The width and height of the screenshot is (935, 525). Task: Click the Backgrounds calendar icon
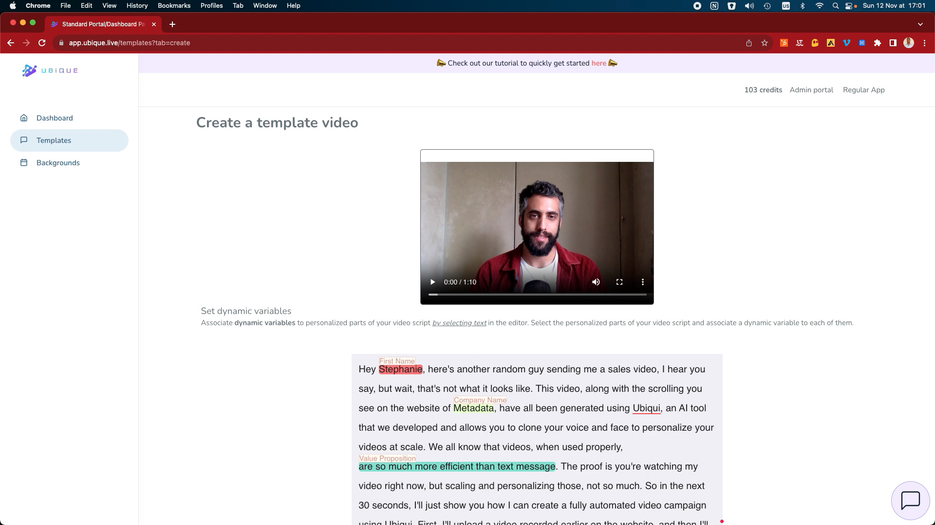[x=24, y=162]
